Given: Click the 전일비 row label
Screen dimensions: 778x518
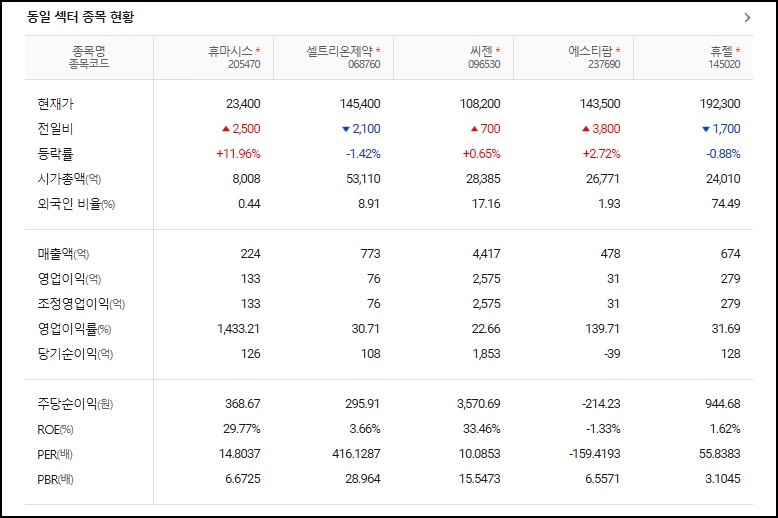Looking at the screenshot, I should tap(56, 129).
